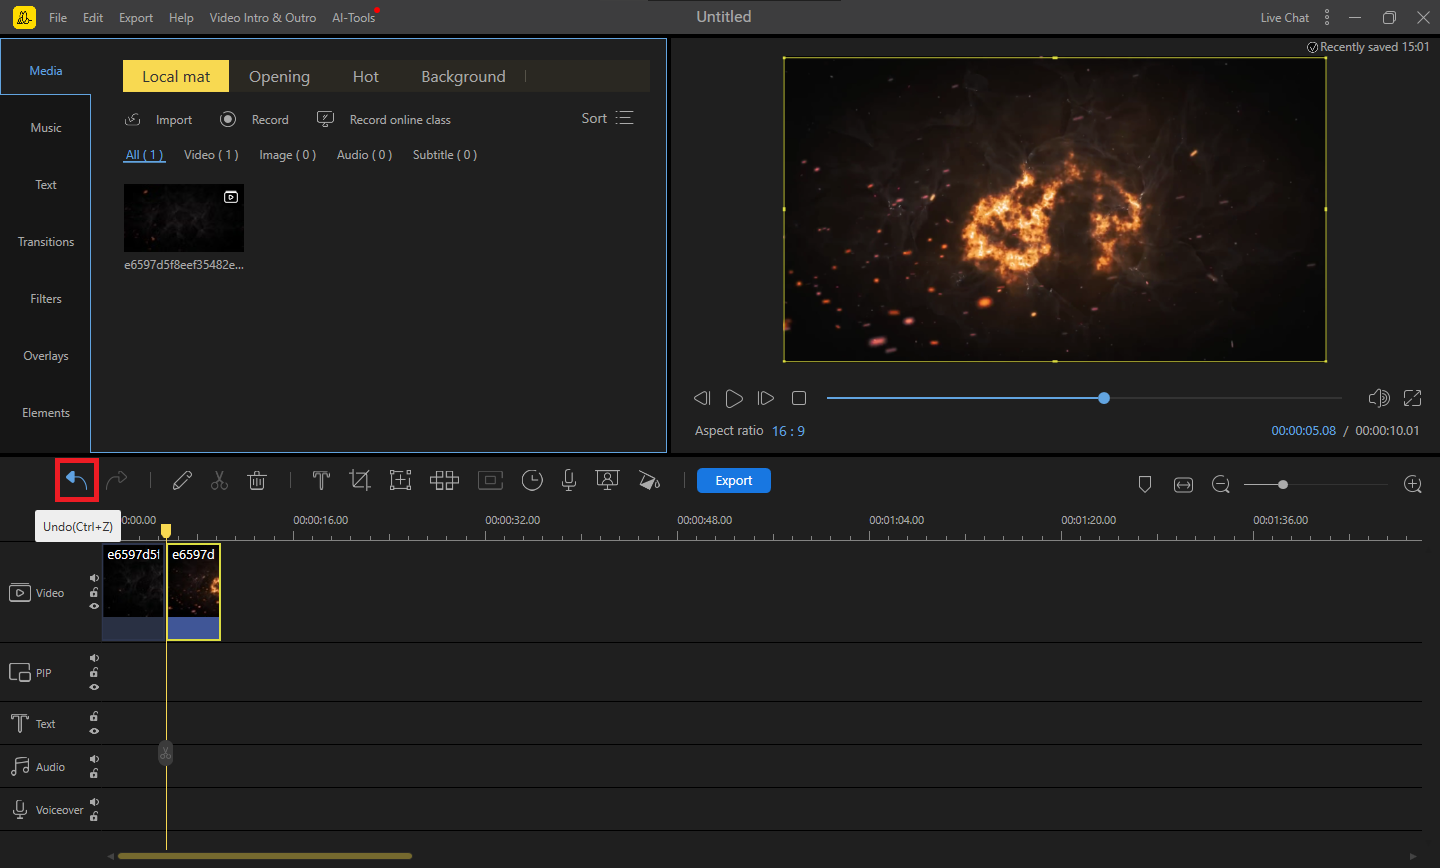This screenshot has width=1440, height=868.
Task: Fit timeline to window icon
Action: 1183,484
